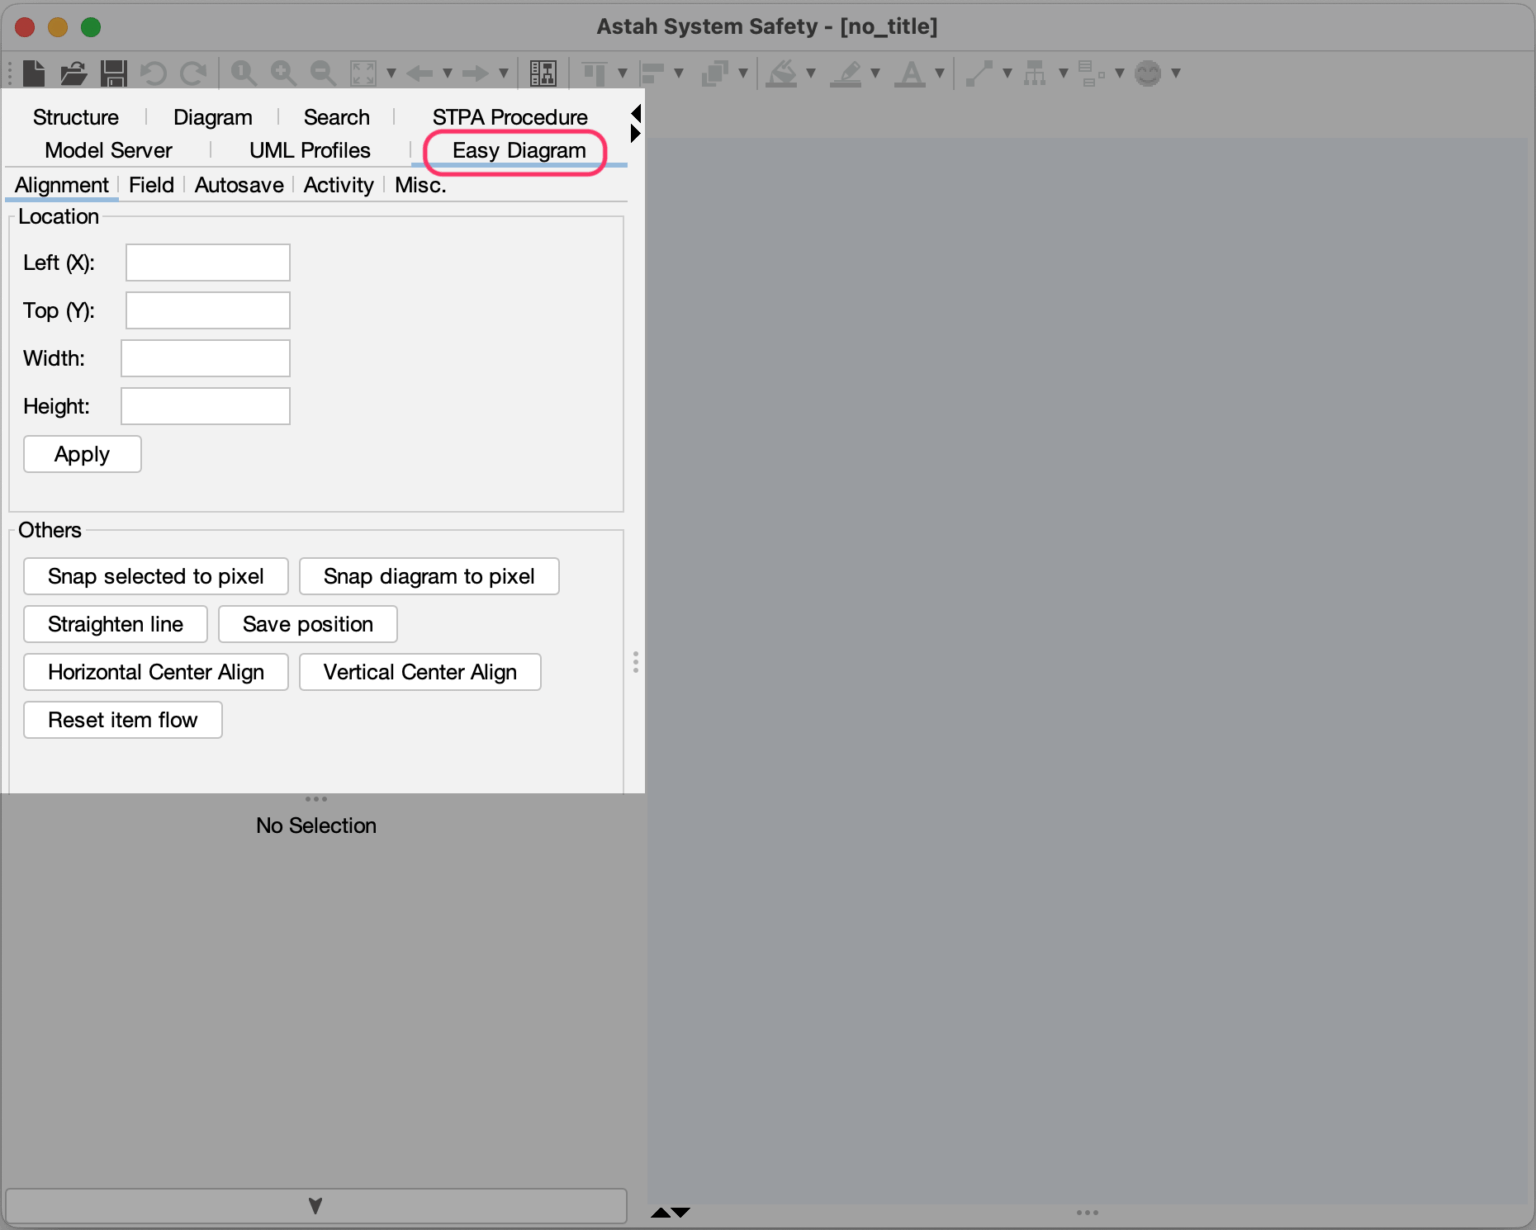Open an existing project file
Image resolution: width=1536 pixels, height=1230 pixels.
tap(72, 72)
